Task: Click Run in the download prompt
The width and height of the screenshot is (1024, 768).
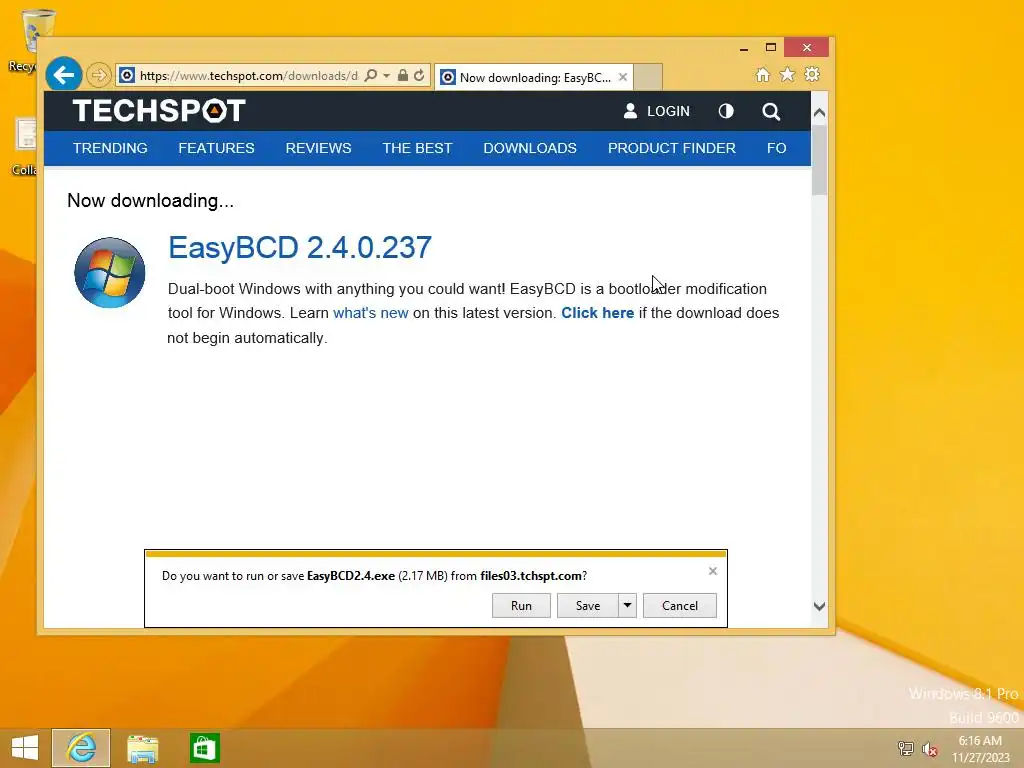Action: point(521,605)
